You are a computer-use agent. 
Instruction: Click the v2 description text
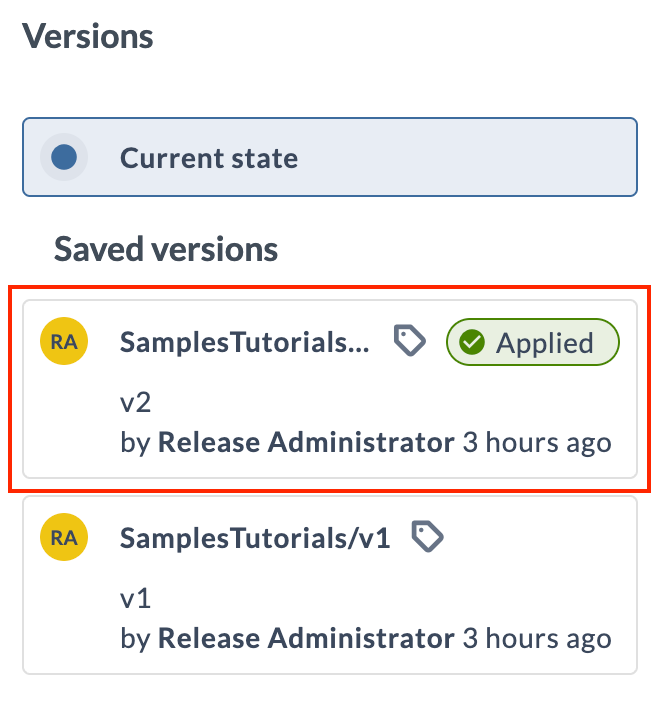pos(135,405)
